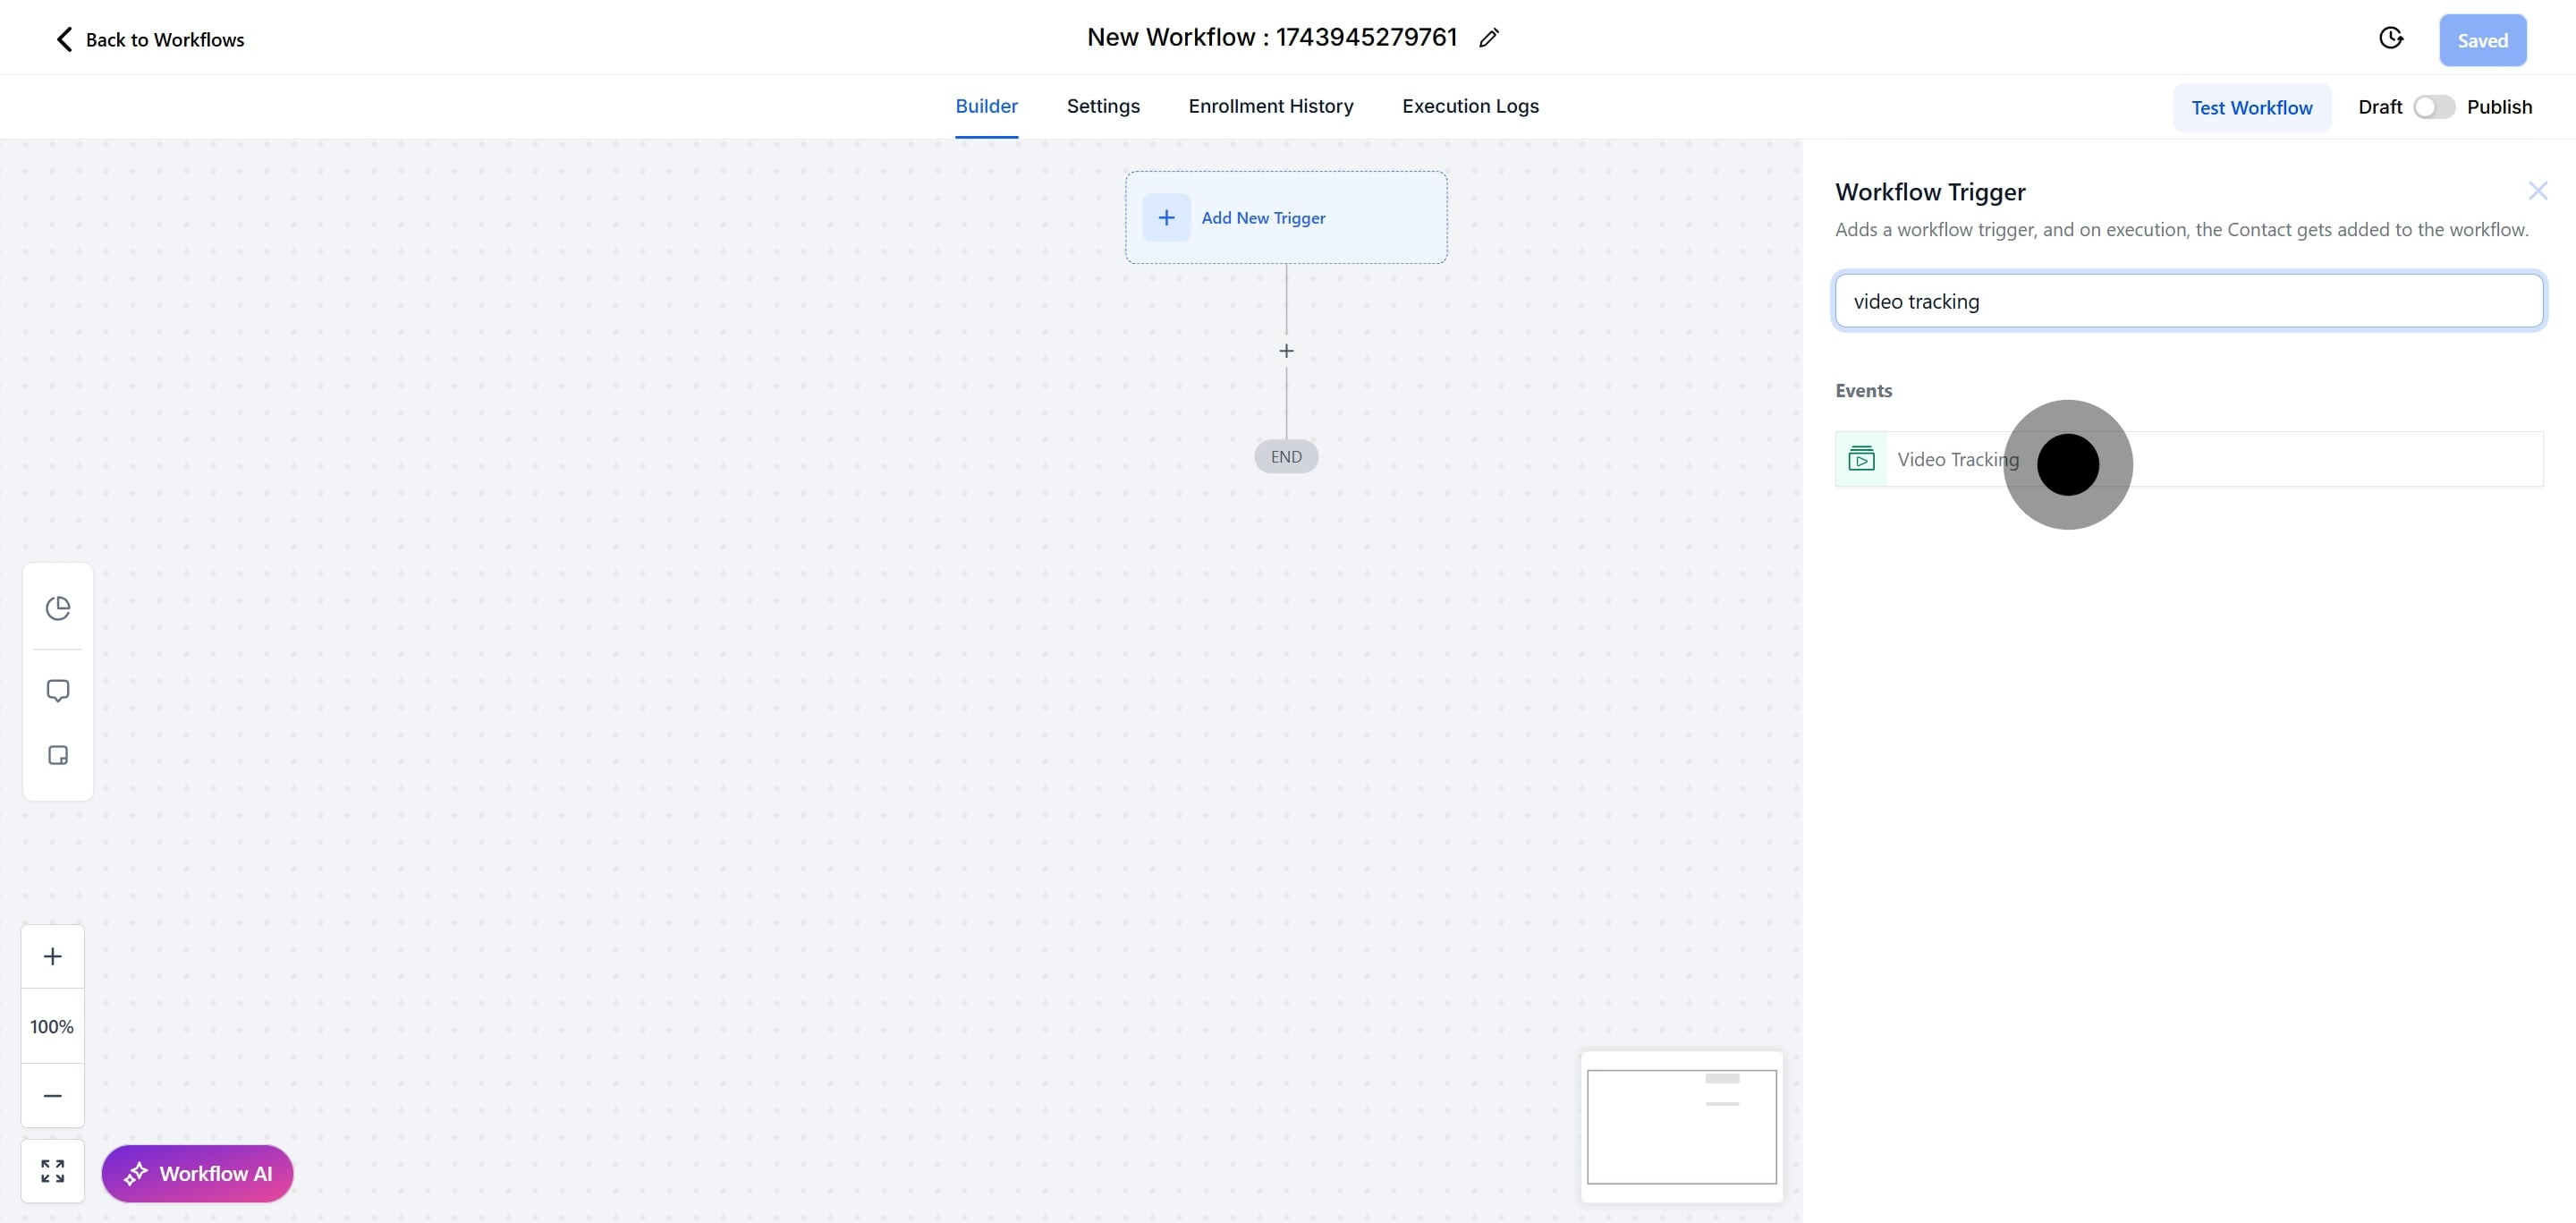This screenshot has width=2576, height=1223.
Task: Click the comment bubble icon in sidebar
Action: pyautogui.click(x=58, y=691)
